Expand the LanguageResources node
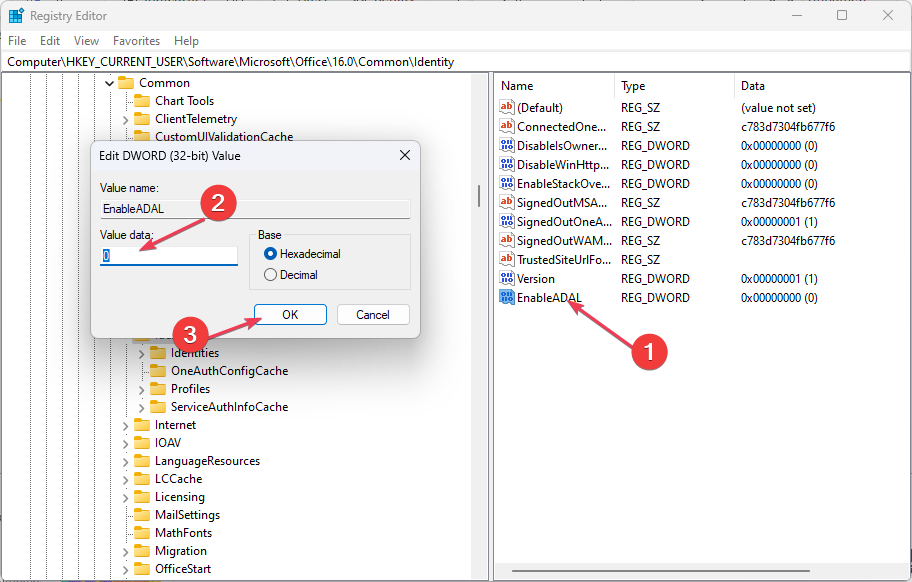Image resolution: width=912 pixels, height=582 pixels. click(126, 462)
